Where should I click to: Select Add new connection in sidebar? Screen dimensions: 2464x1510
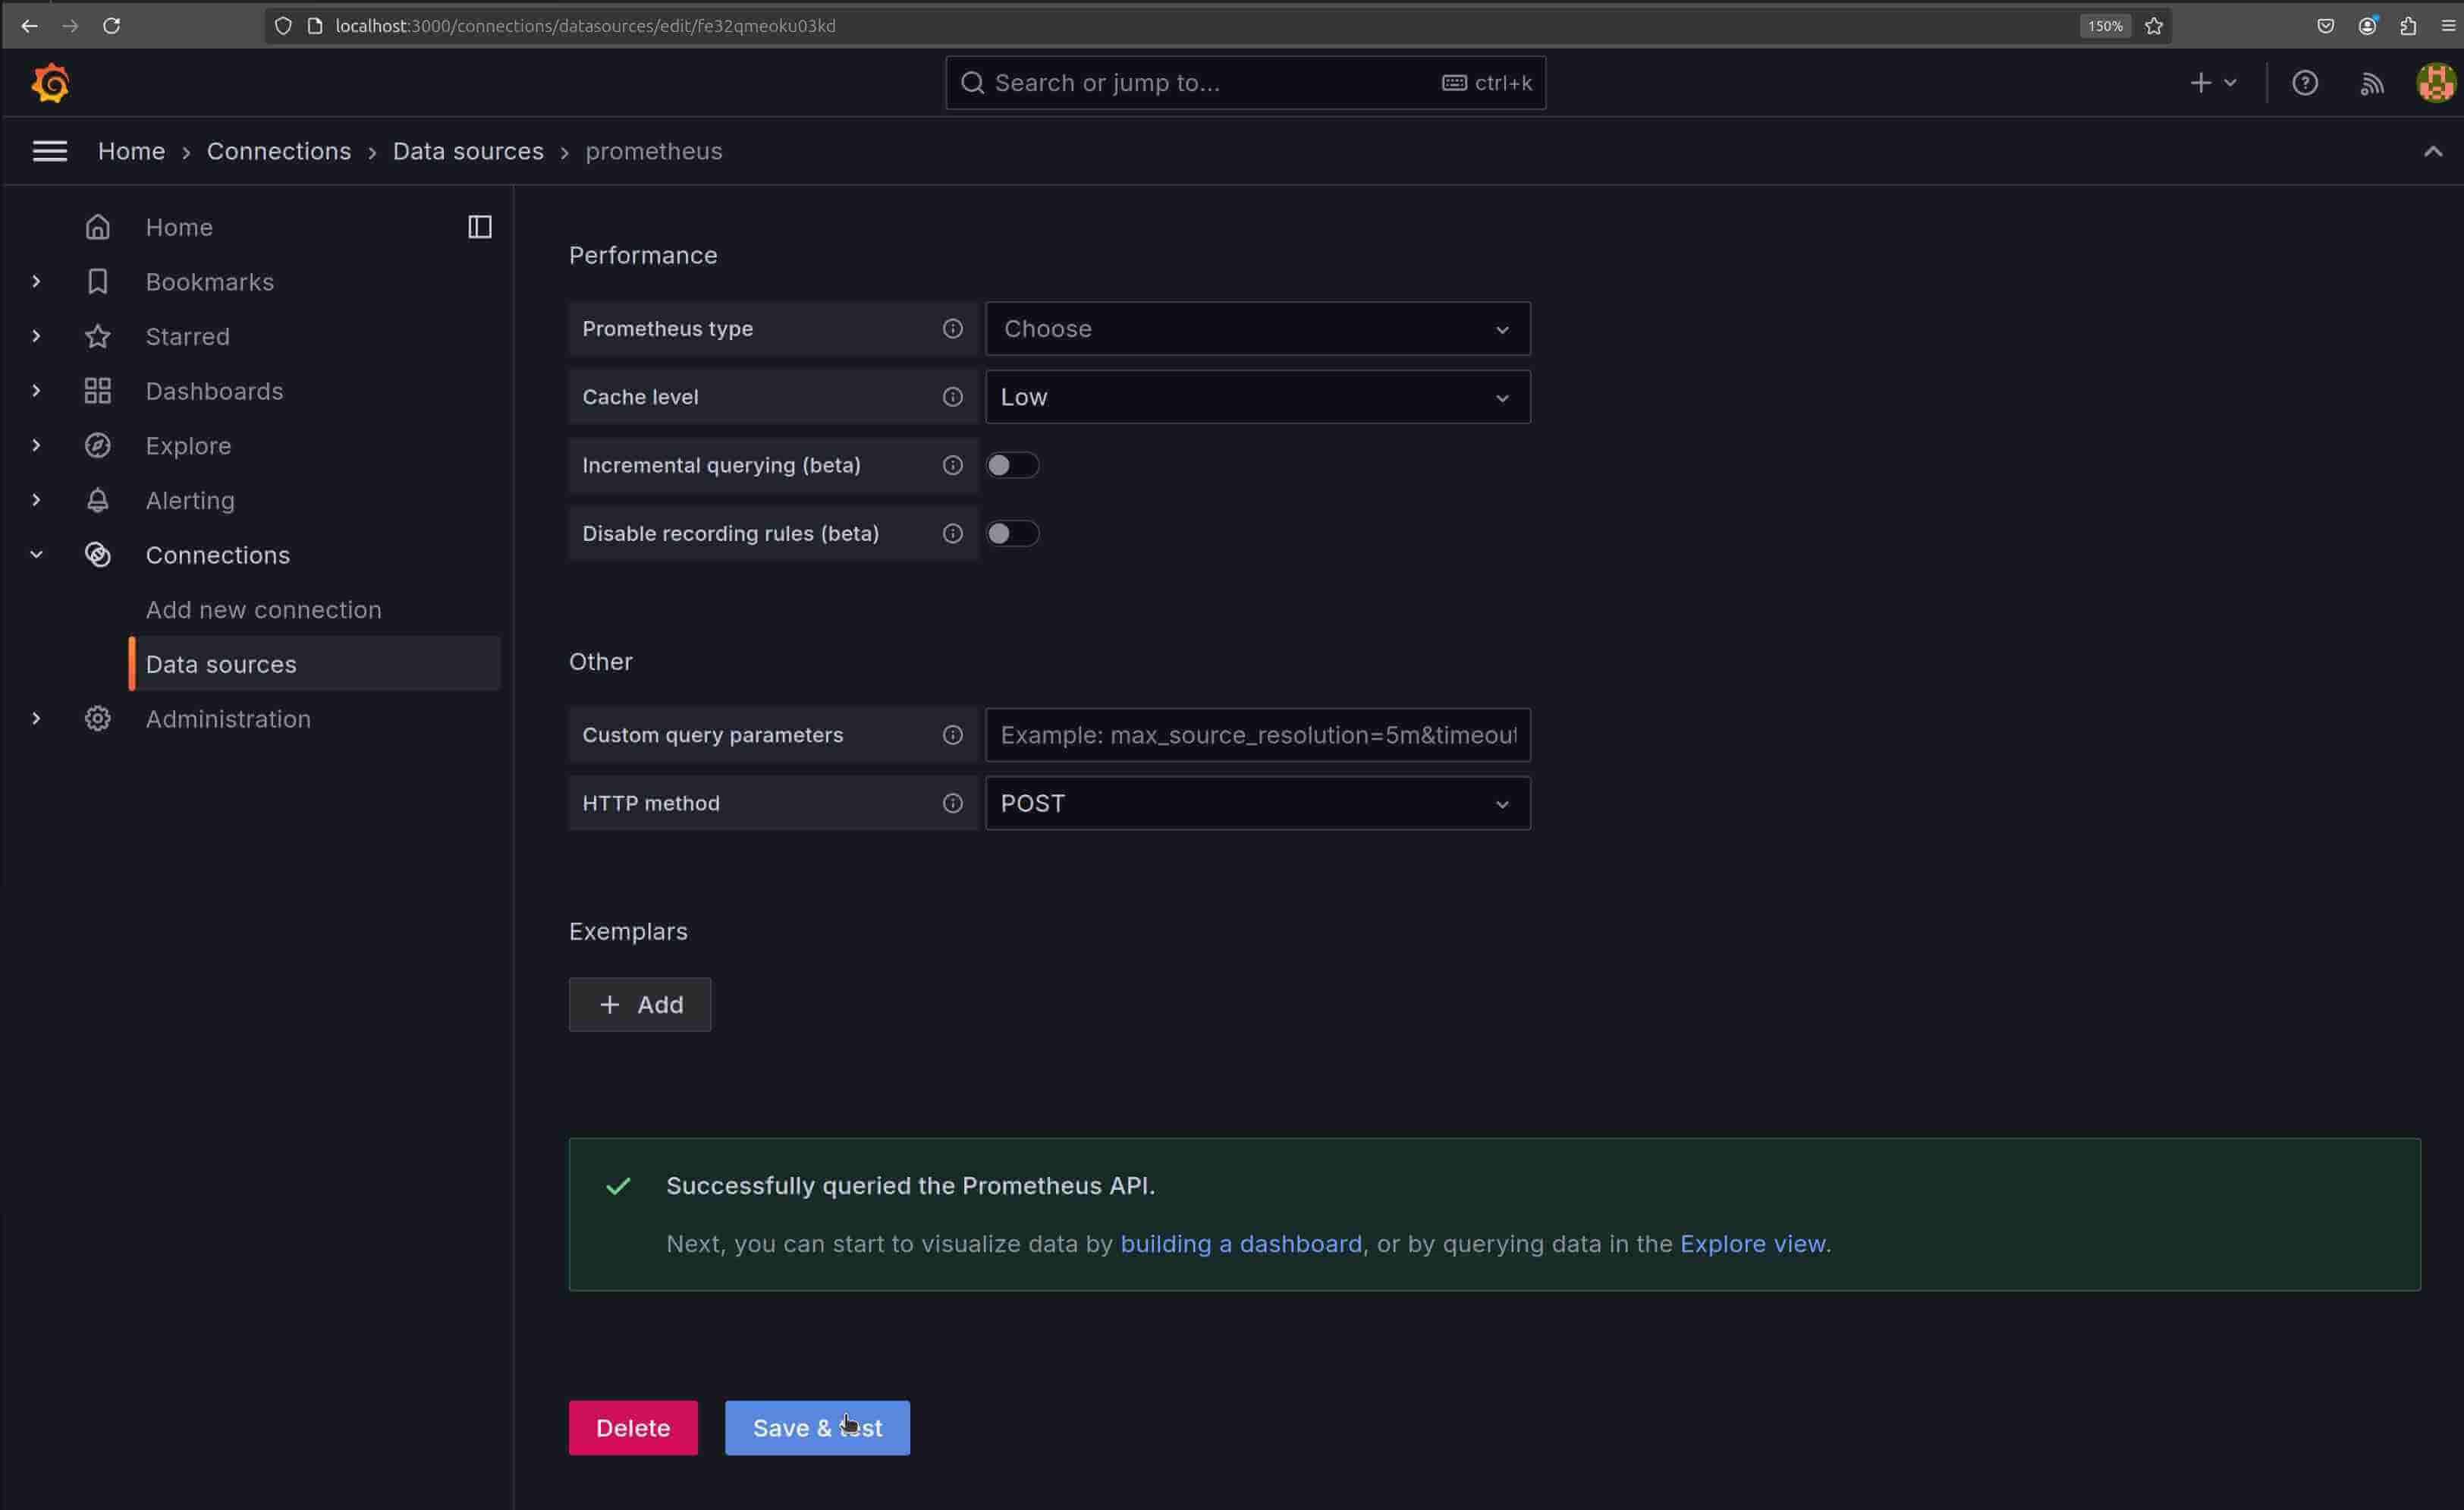[x=263, y=609]
